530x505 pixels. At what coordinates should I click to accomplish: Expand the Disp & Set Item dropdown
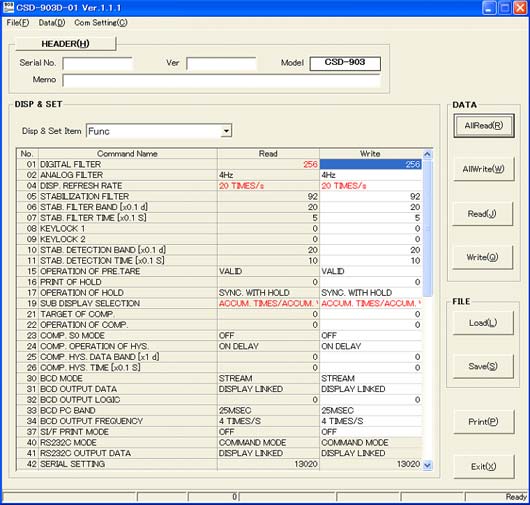(x=226, y=131)
